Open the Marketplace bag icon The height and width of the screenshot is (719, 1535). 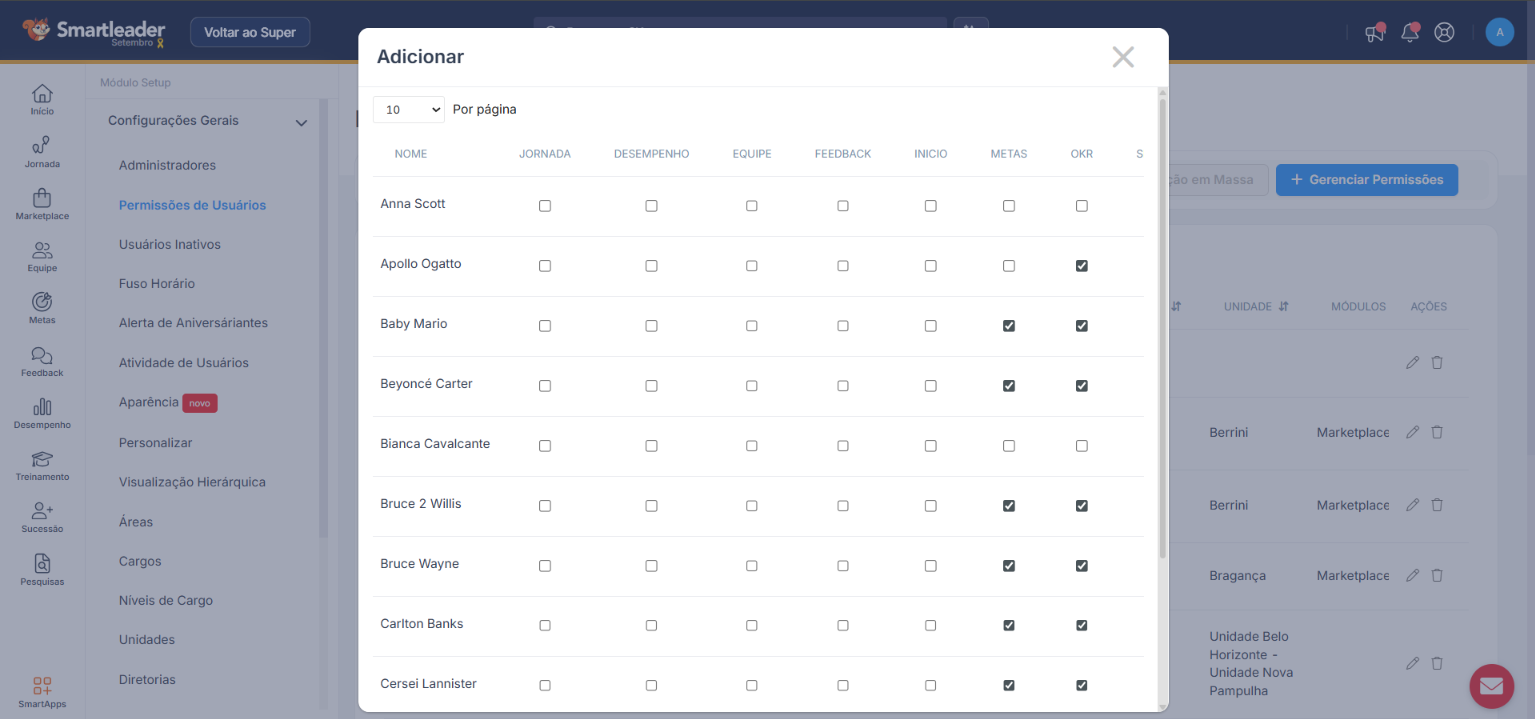point(42,199)
